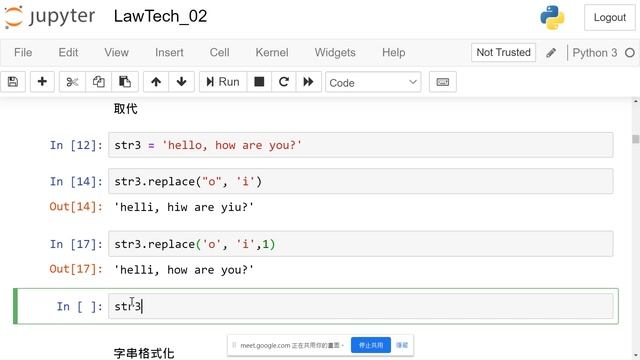
Task: Click the 取代 heading
Action: (126, 109)
